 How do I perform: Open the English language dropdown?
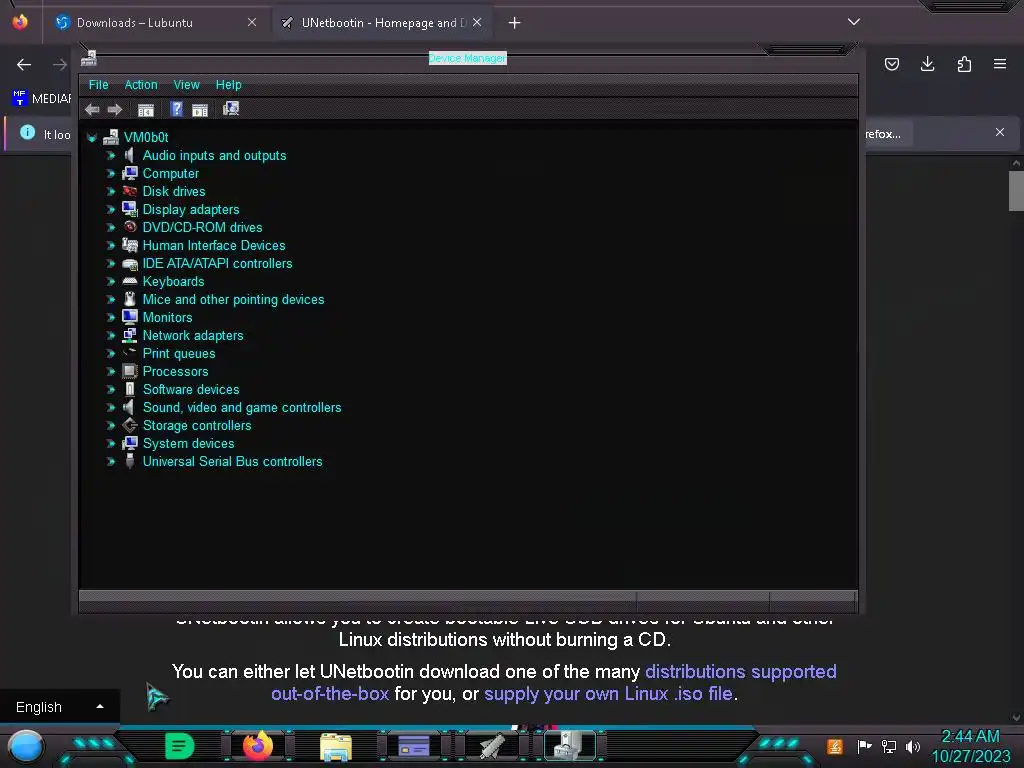[59, 707]
